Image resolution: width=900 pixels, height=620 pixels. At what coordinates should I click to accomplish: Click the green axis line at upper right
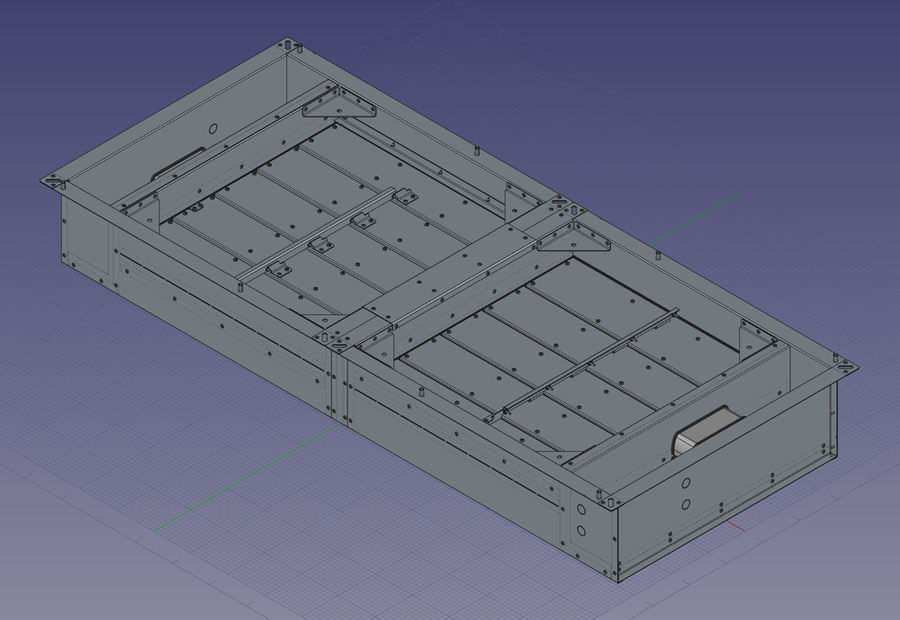pos(700,213)
